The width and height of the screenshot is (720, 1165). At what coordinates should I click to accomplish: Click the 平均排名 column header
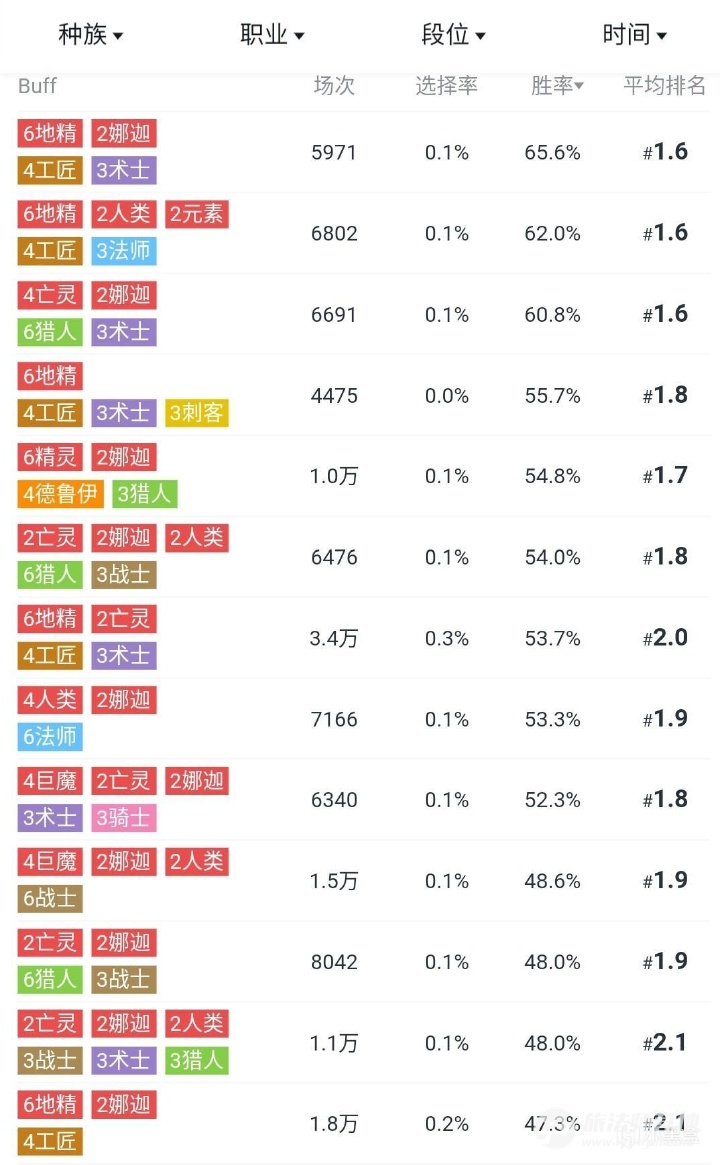pos(664,86)
